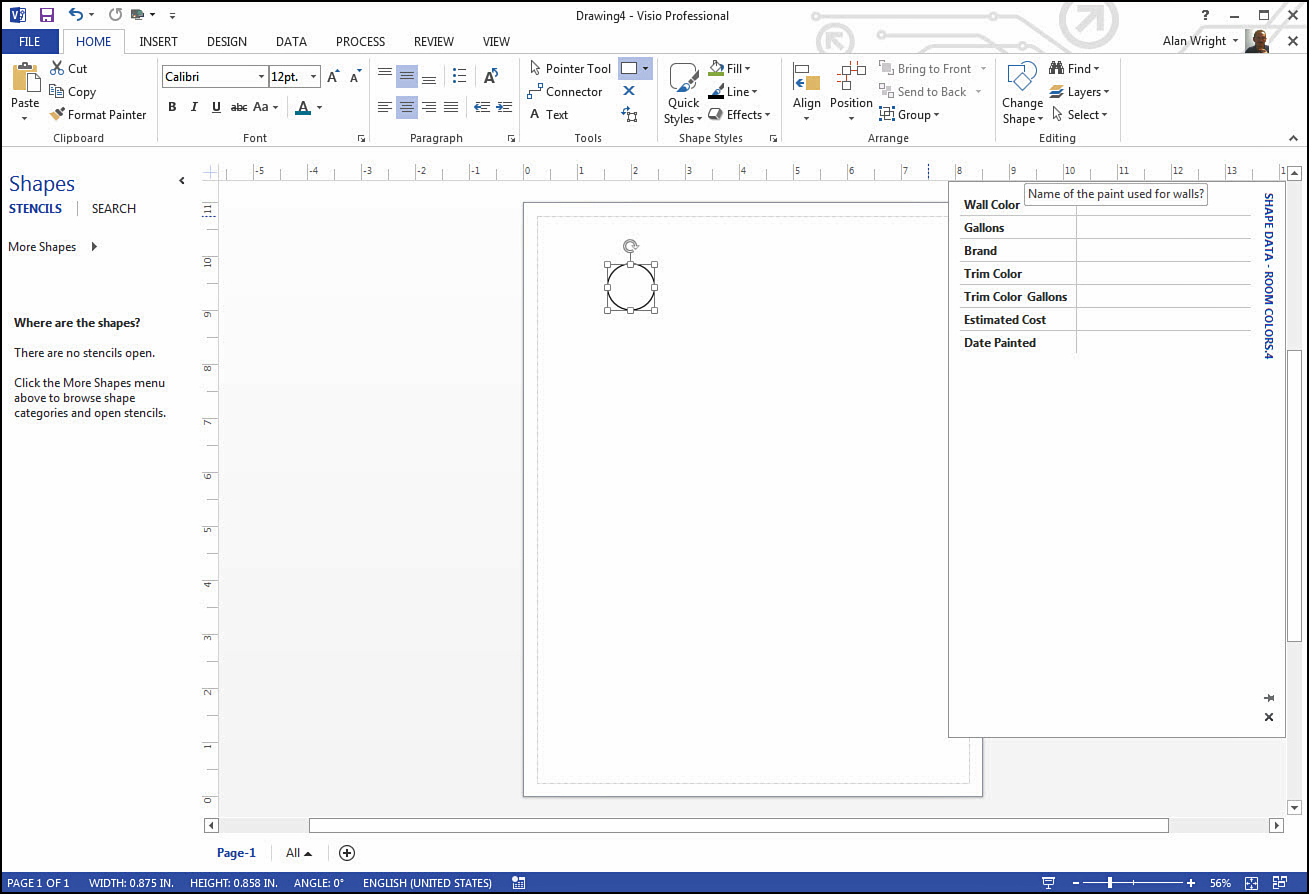1309x894 pixels.
Task: Toggle Align Left text alignment
Action: tap(385, 107)
